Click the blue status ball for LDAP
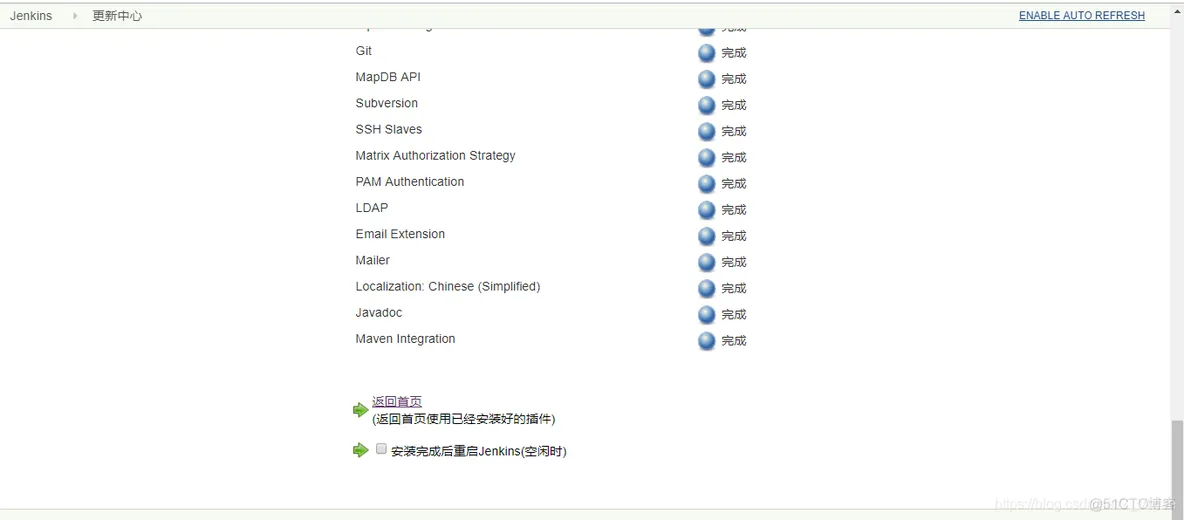 [706, 210]
